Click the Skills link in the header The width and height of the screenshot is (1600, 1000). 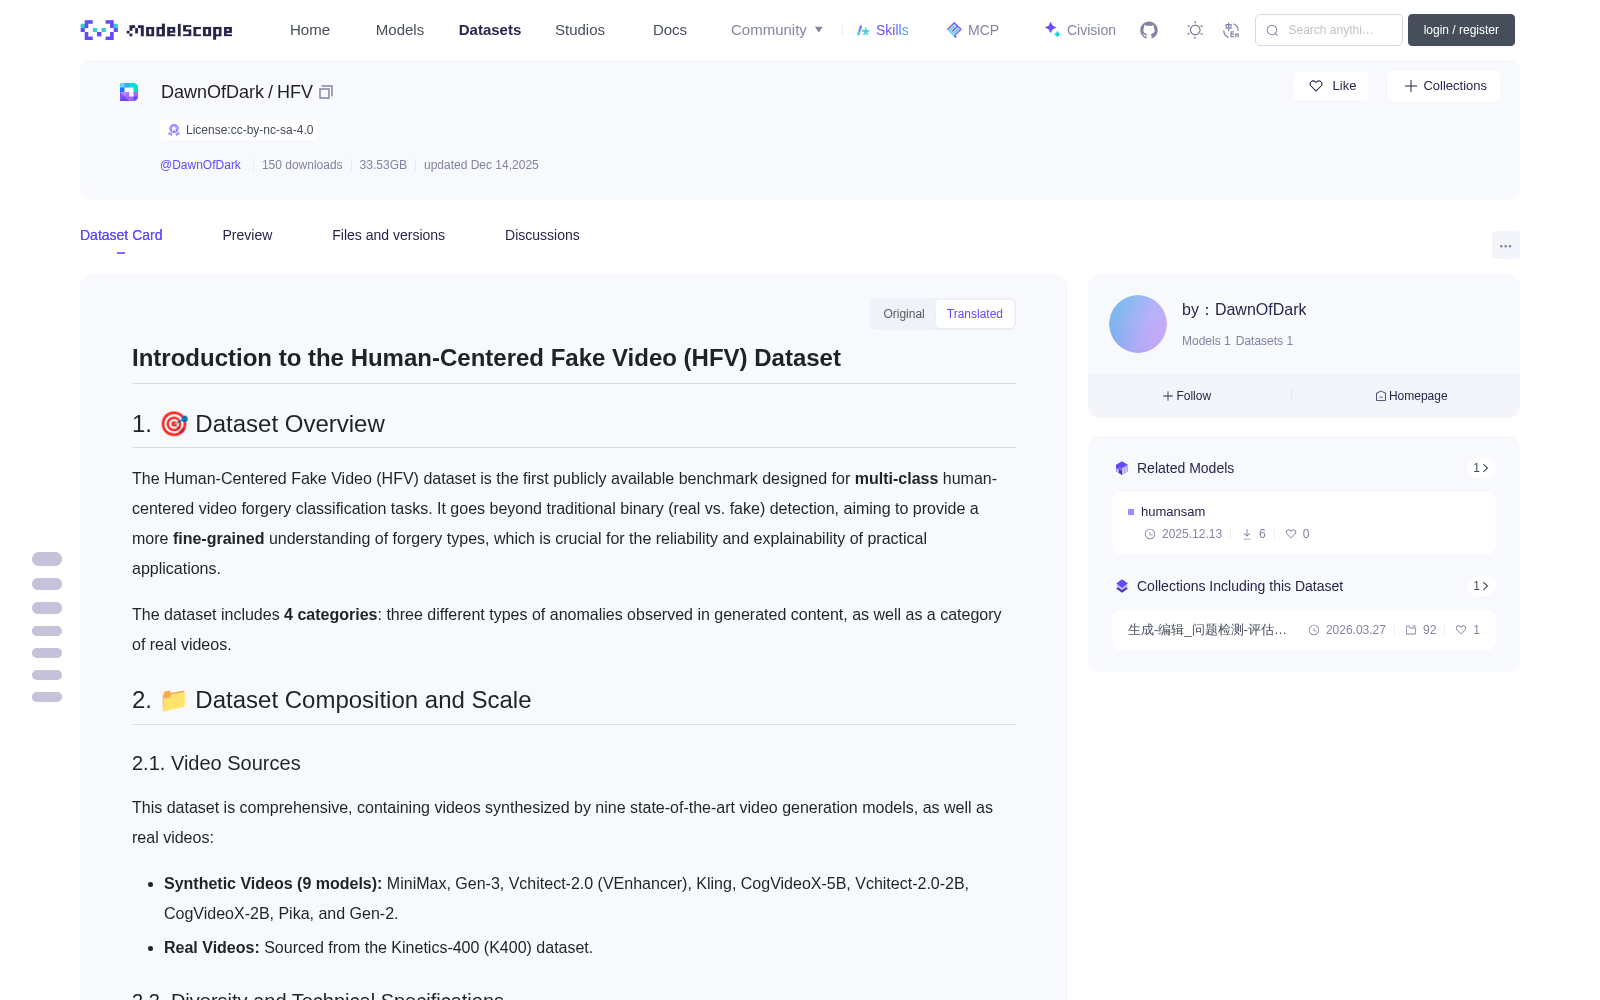883,30
